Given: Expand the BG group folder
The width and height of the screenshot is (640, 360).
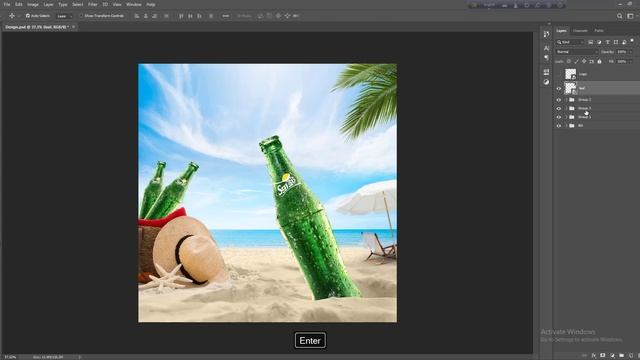Looking at the screenshot, I should coord(567,126).
